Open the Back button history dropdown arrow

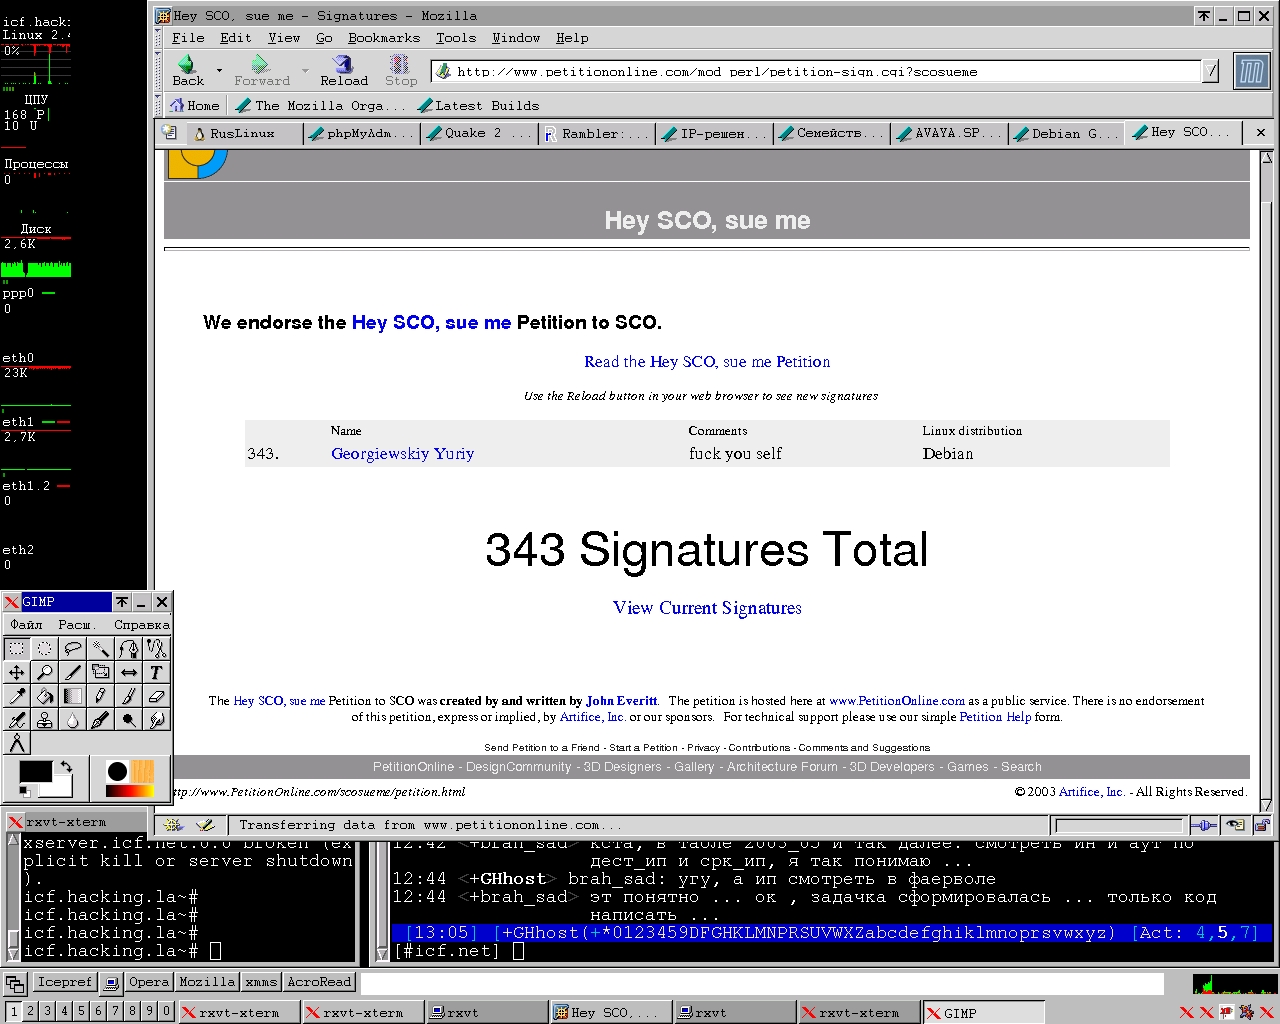pos(219,71)
